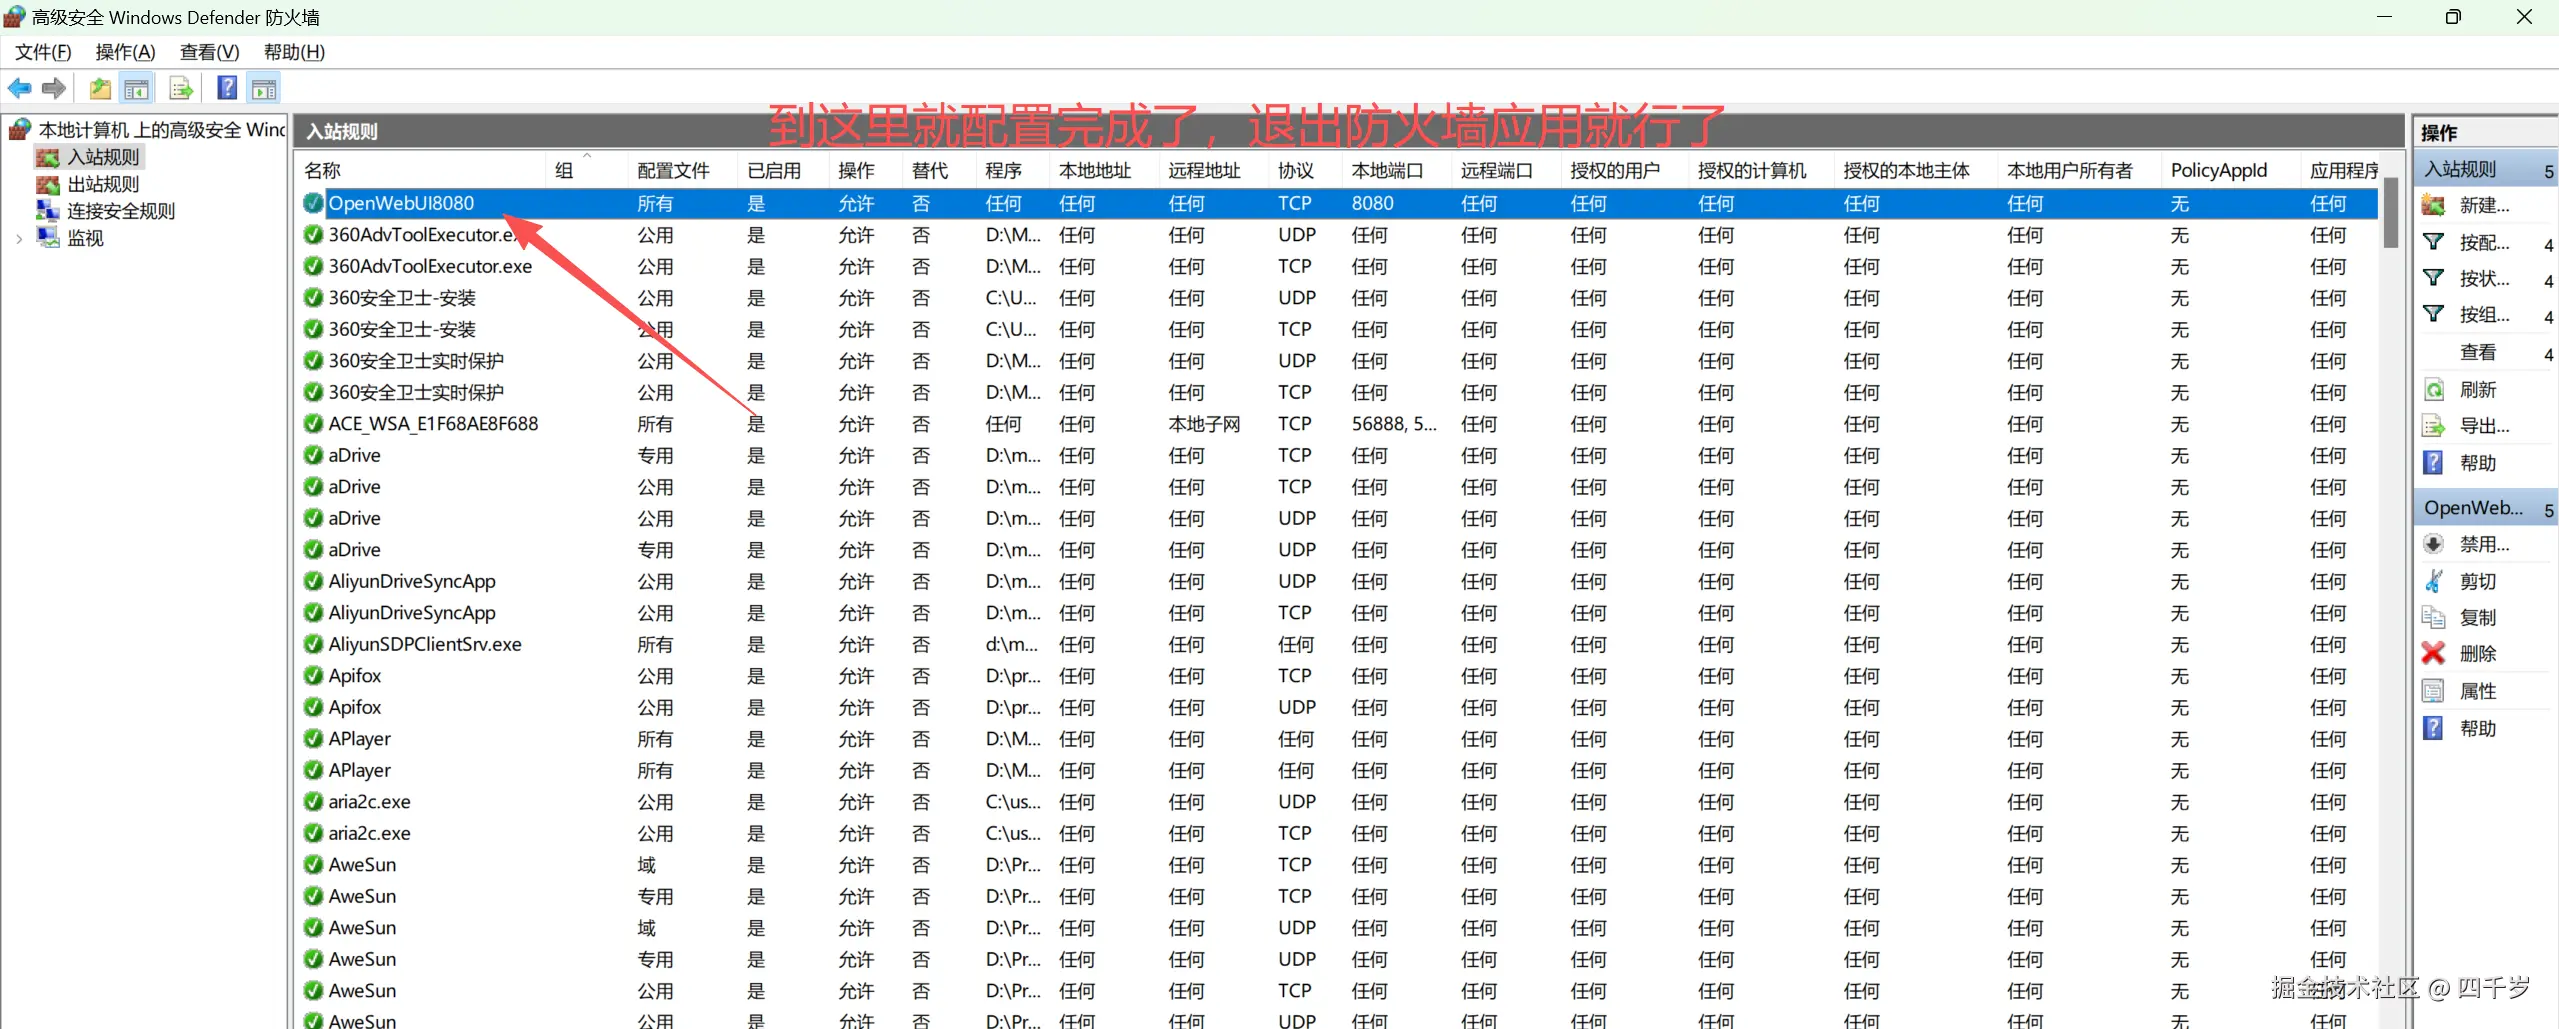Go up one level with the folder icon

(100, 89)
